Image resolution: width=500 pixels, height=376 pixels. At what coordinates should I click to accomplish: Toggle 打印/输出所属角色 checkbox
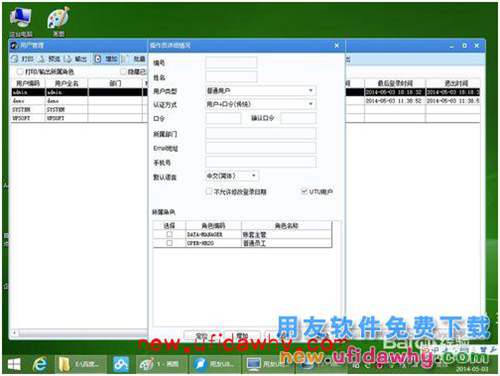[x=20, y=72]
